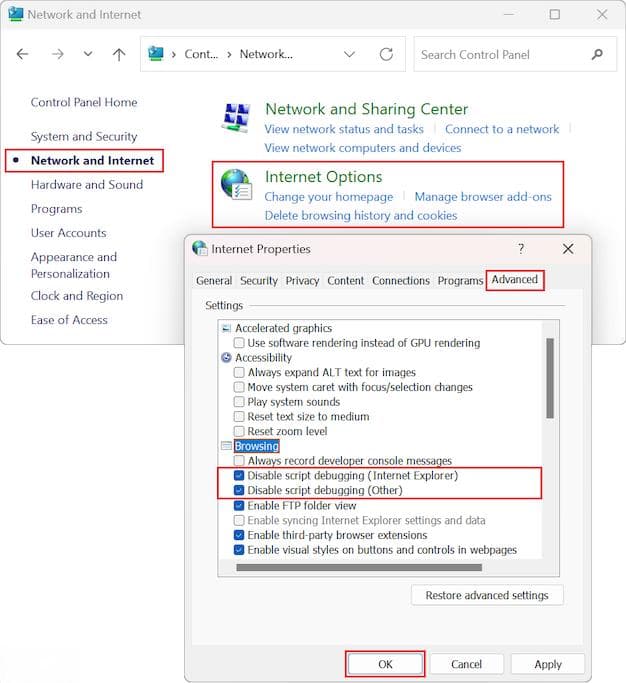The width and height of the screenshot is (626, 683).
Task: Click Change your homepage link
Action: click(328, 197)
